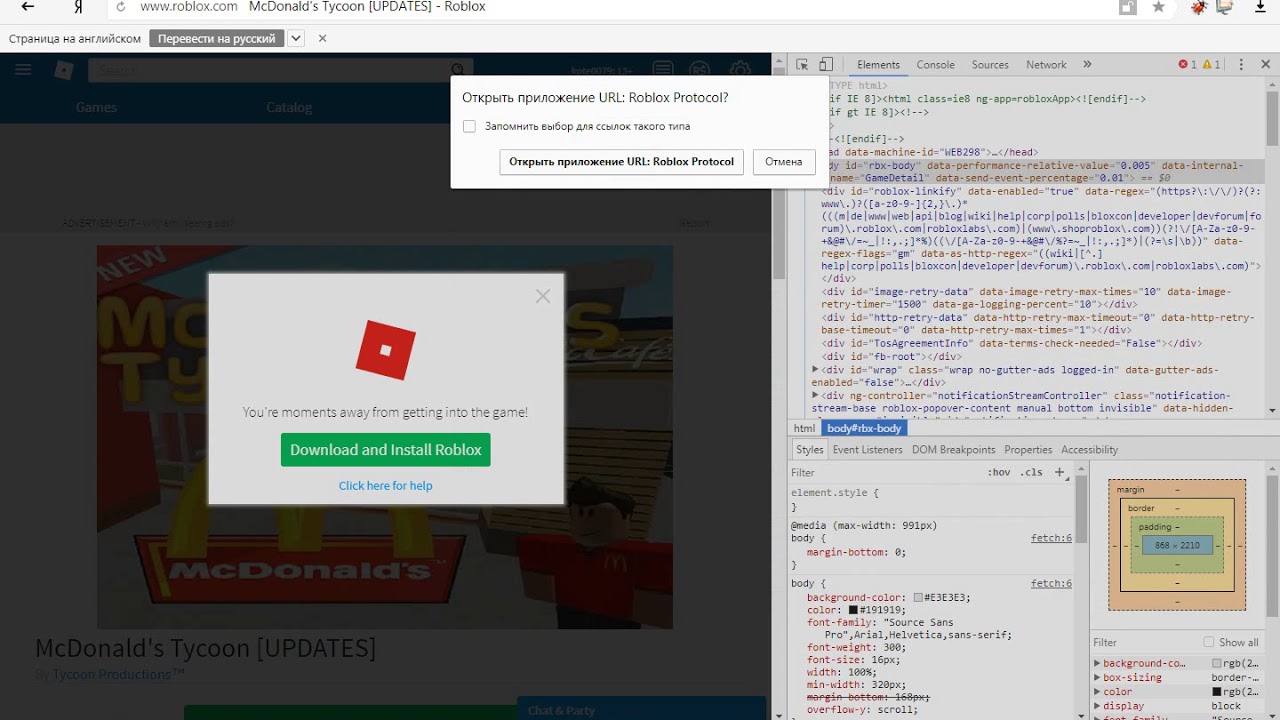
Task: Select the html breadcrumb
Action: (804, 429)
